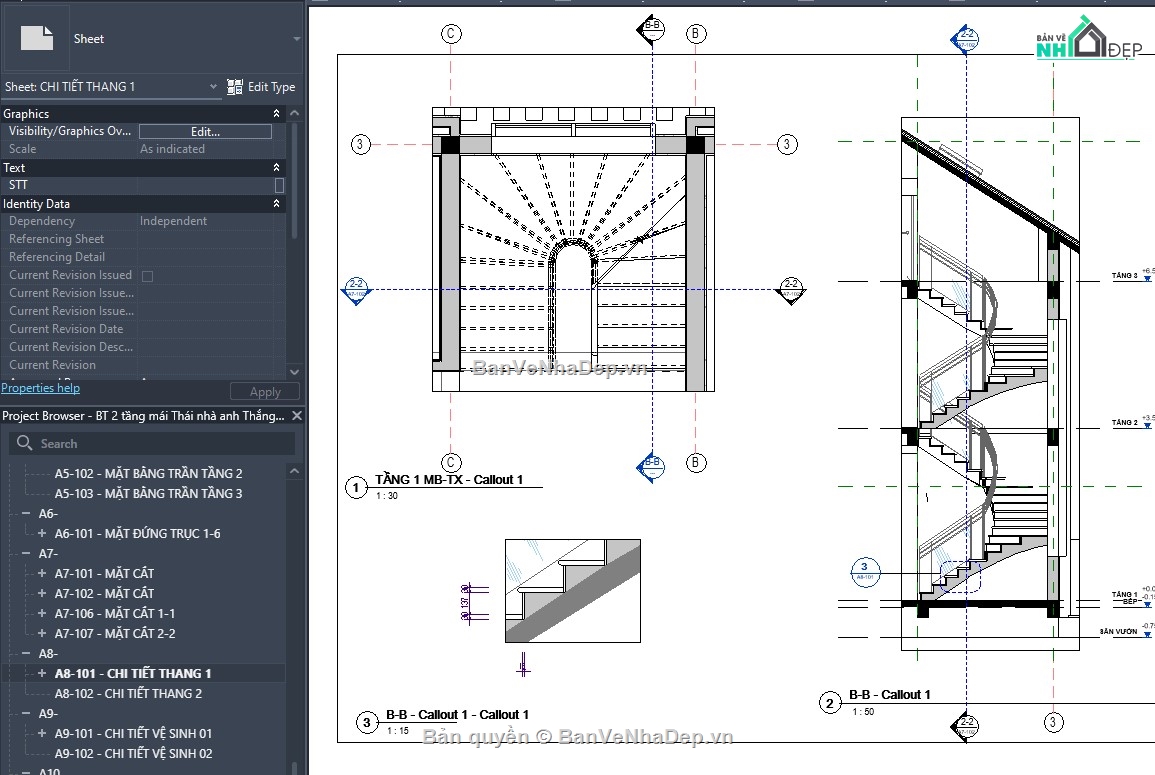Open the Sheet type selector dropdown
The width and height of the screenshot is (1155, 775).
(x=296, y=38)
